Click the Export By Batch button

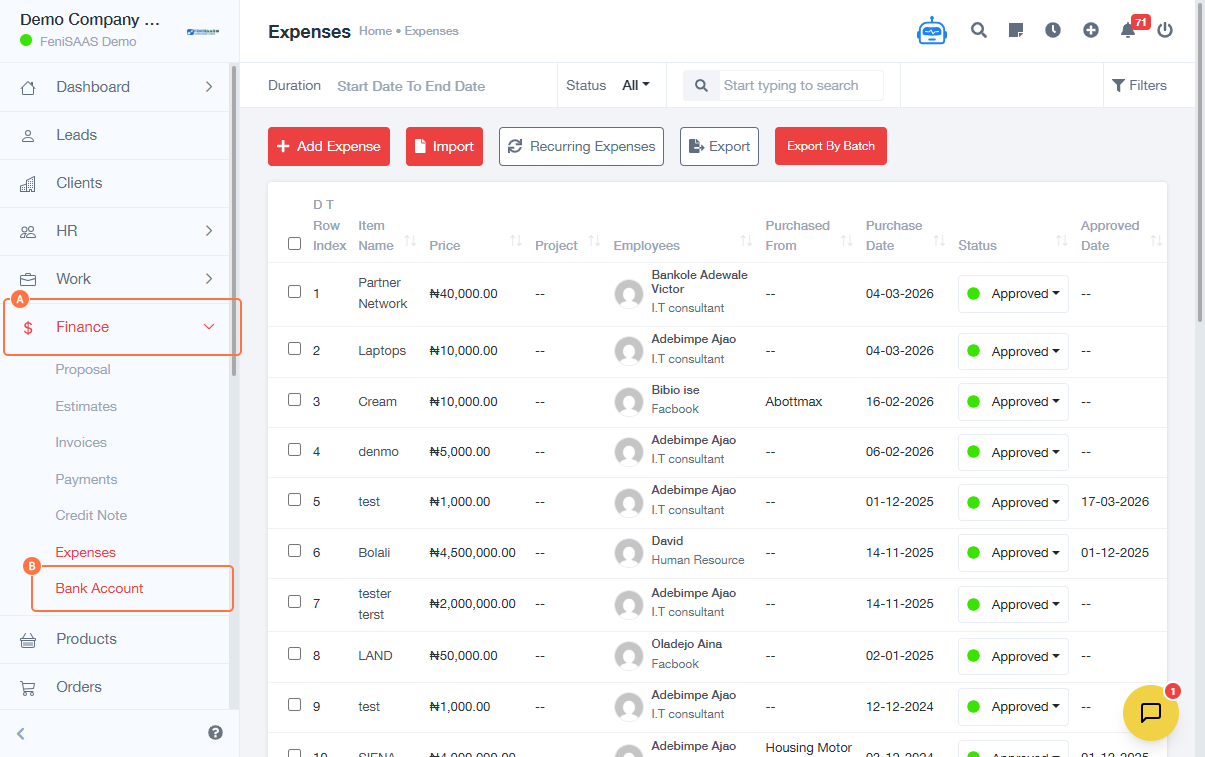[830, 146]
